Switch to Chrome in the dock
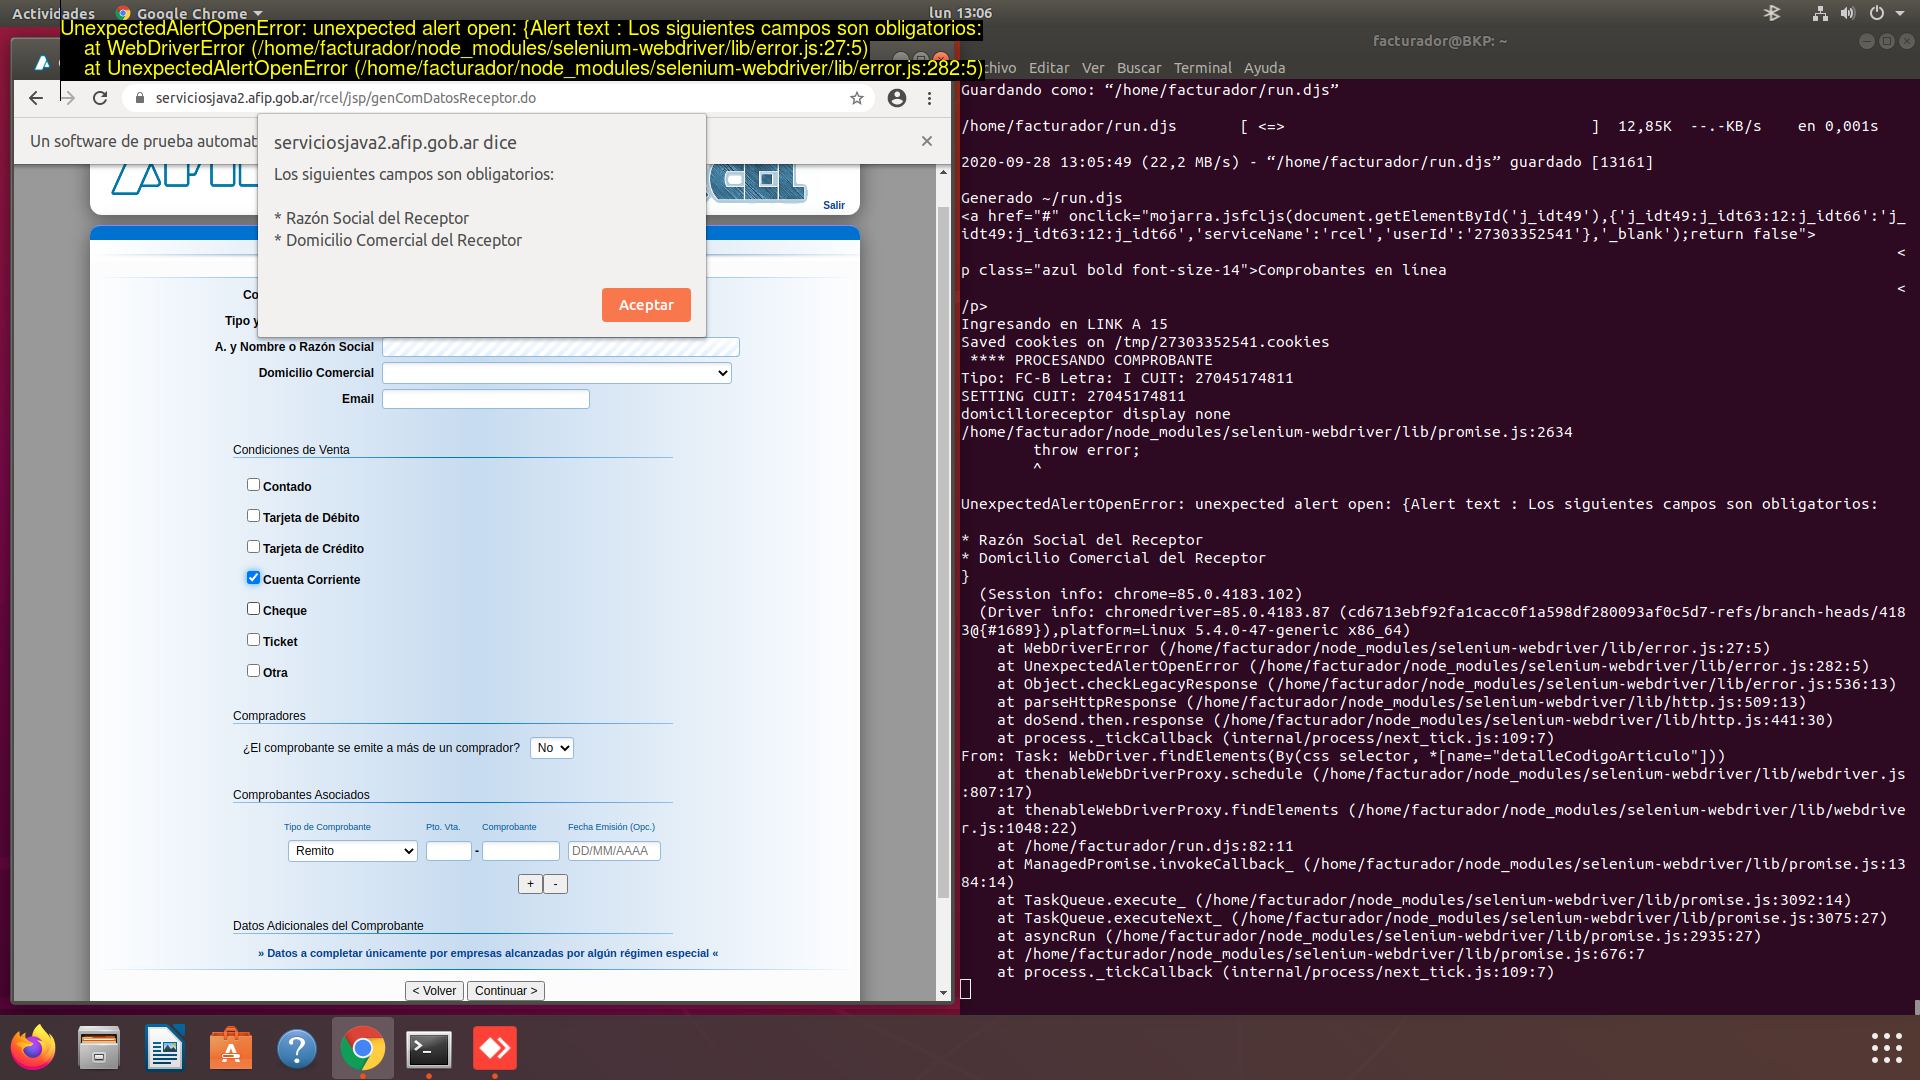The width and height of the screenshot is (1920, 1080). 363,1048
